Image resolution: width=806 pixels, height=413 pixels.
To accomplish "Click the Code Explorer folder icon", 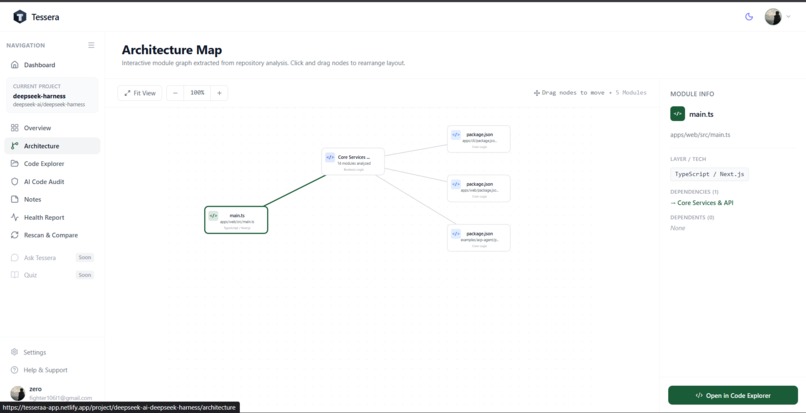I will [x=14, y=164].
